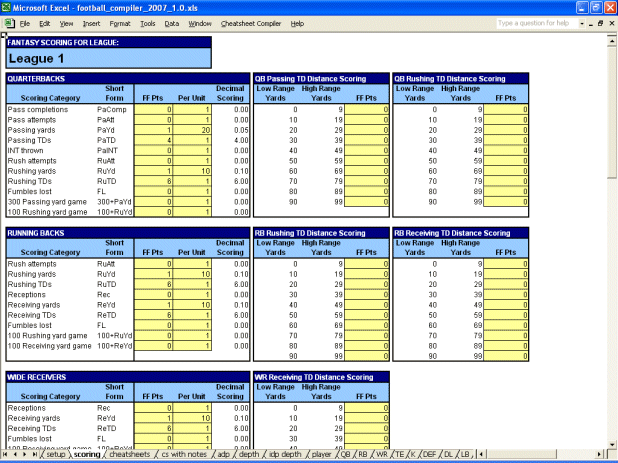Switch to the depth sheet tab
The image size is (618, 463).
pyautogui.click(x=249, y=454)
